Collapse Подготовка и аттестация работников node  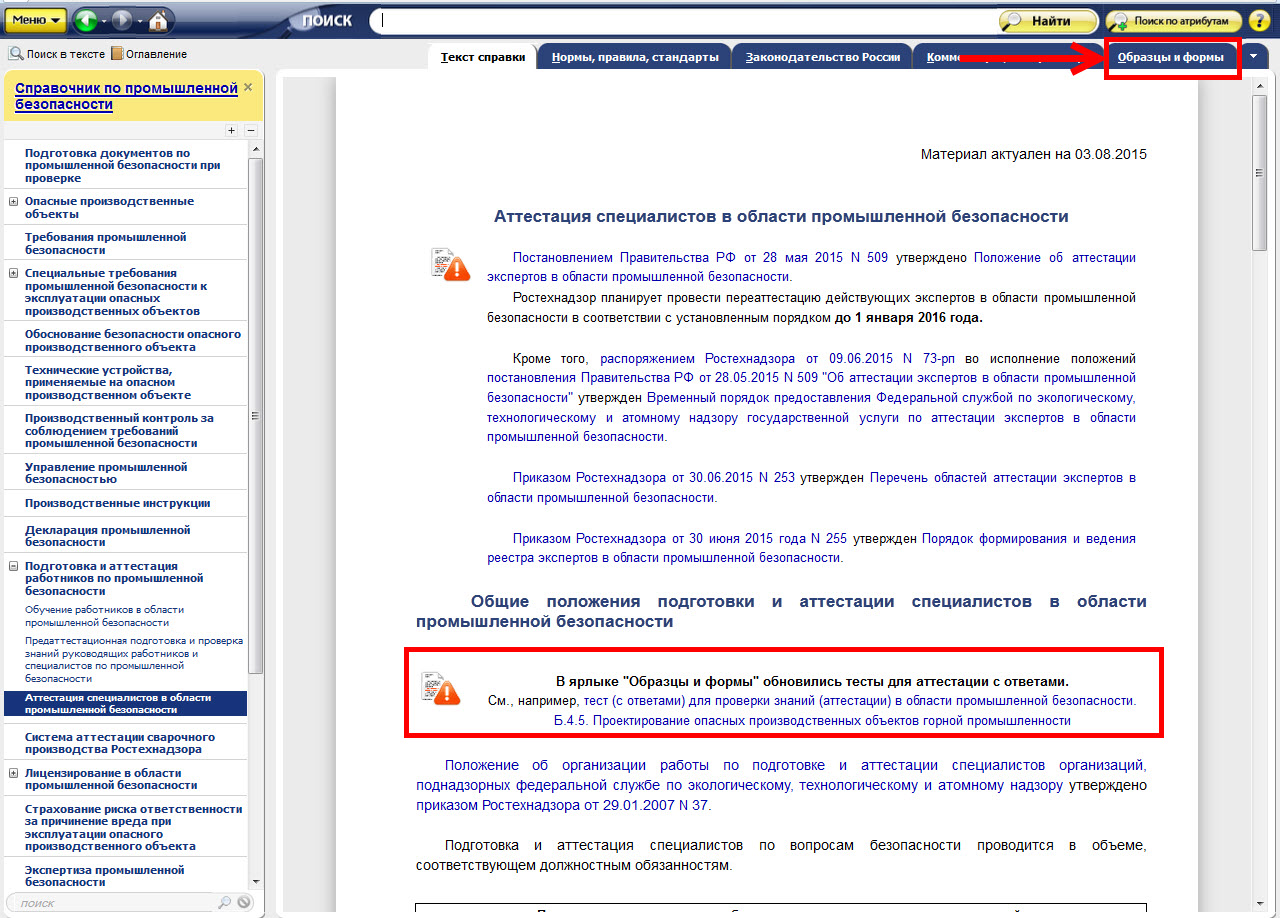[14, 566]
